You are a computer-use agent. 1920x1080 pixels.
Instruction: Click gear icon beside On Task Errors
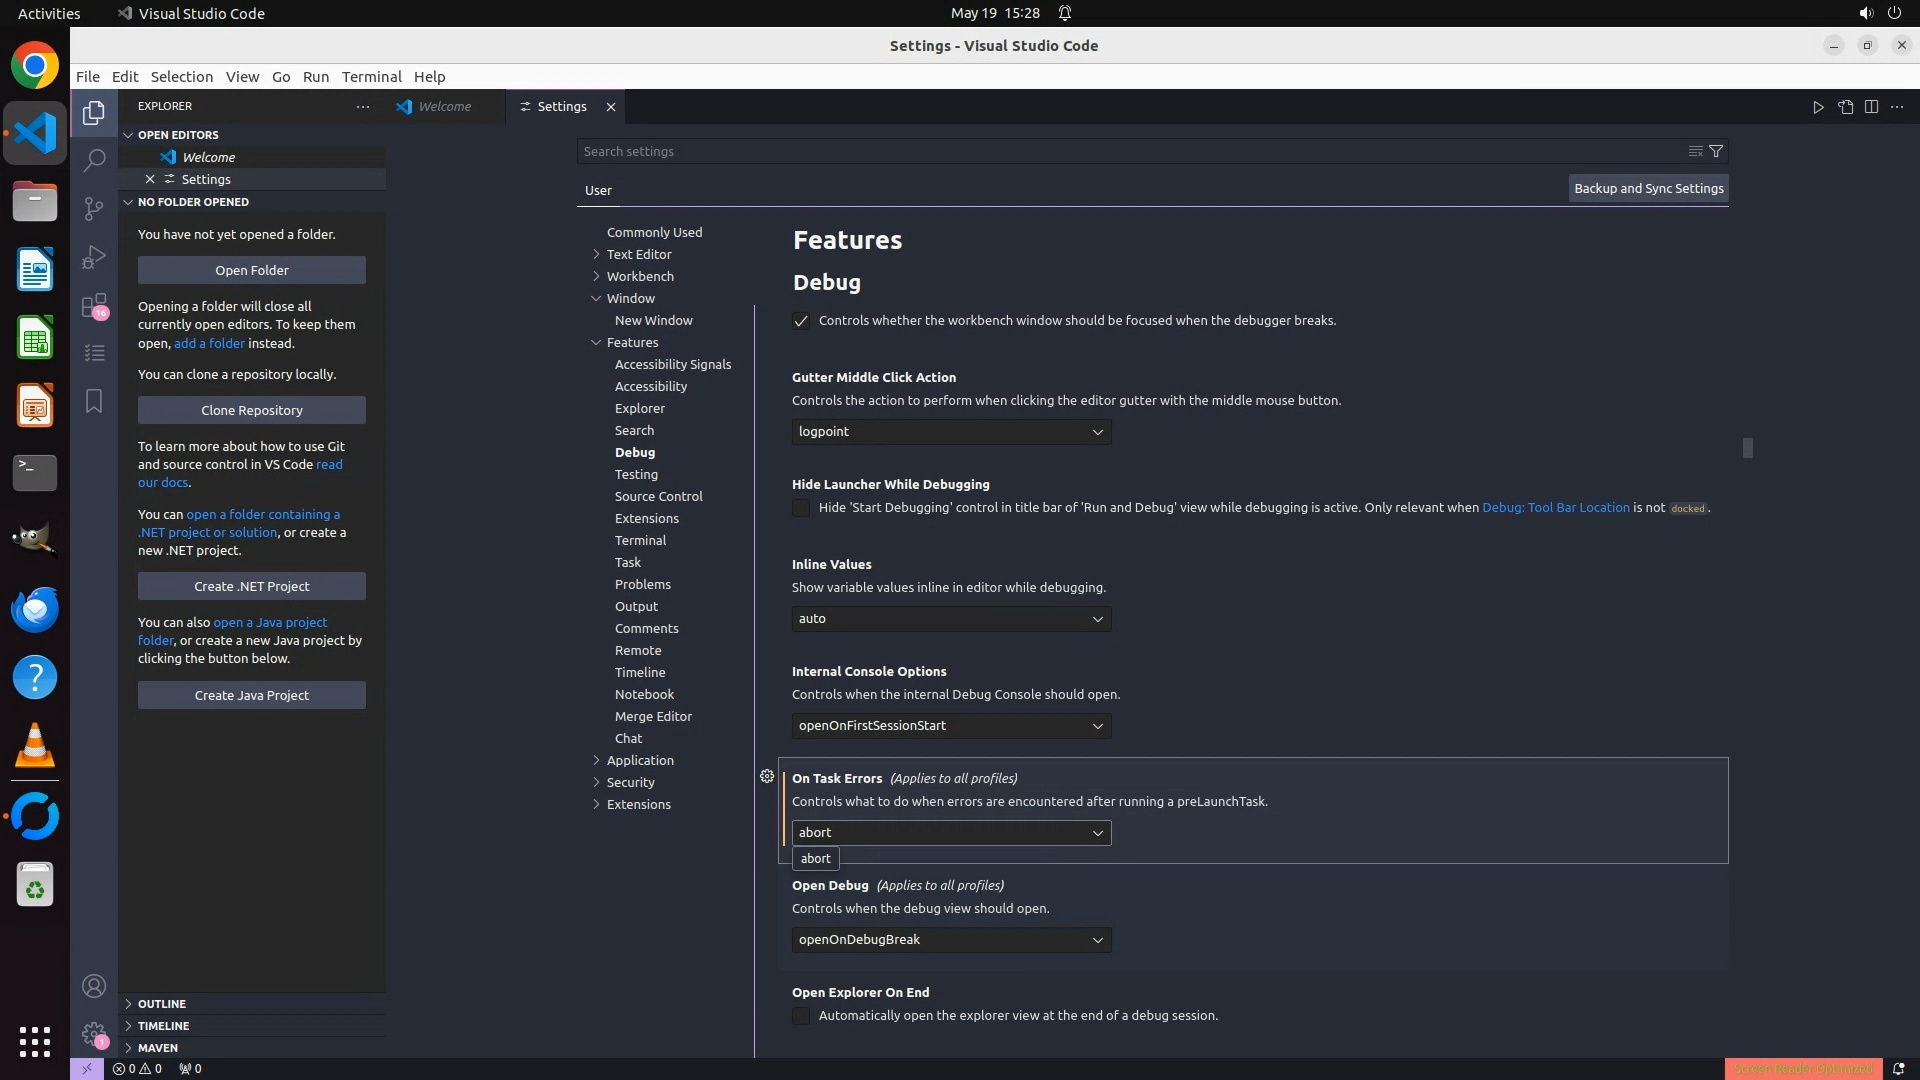[767, 777]
